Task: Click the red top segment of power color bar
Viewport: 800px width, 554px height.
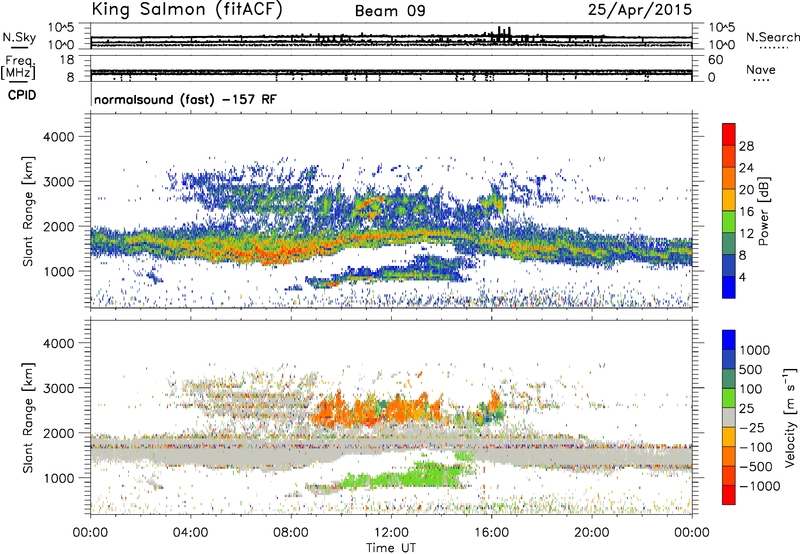Action: click(729, 134)
